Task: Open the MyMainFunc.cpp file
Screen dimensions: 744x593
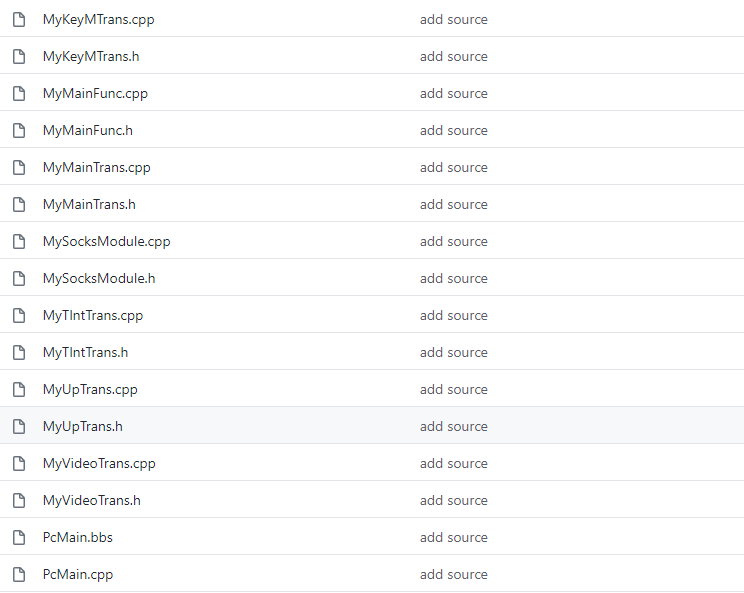Action: click(95, 94)
